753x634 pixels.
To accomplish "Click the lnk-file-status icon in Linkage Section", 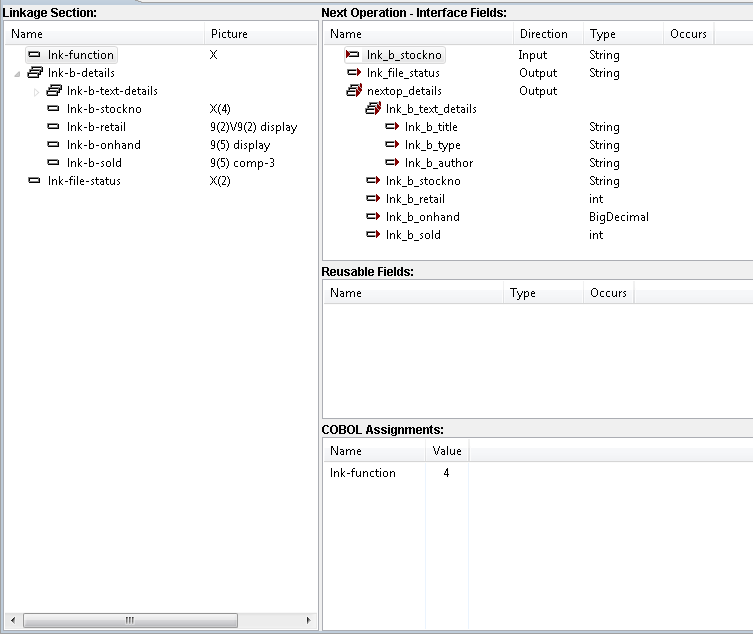I will click(34, 181).
